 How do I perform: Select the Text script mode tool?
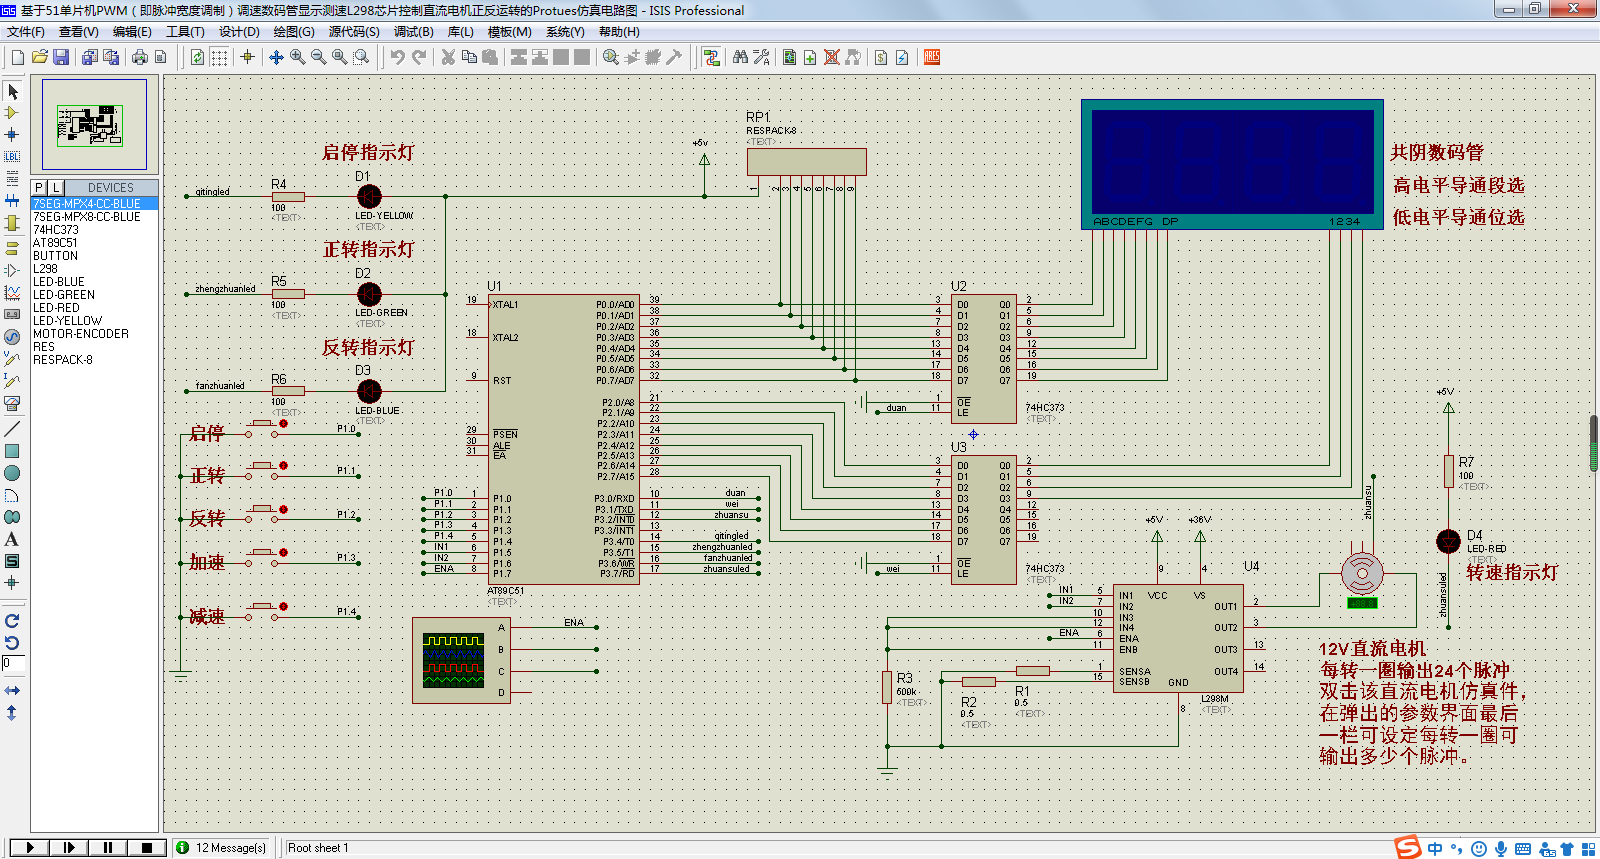click(x=12, y=178)
